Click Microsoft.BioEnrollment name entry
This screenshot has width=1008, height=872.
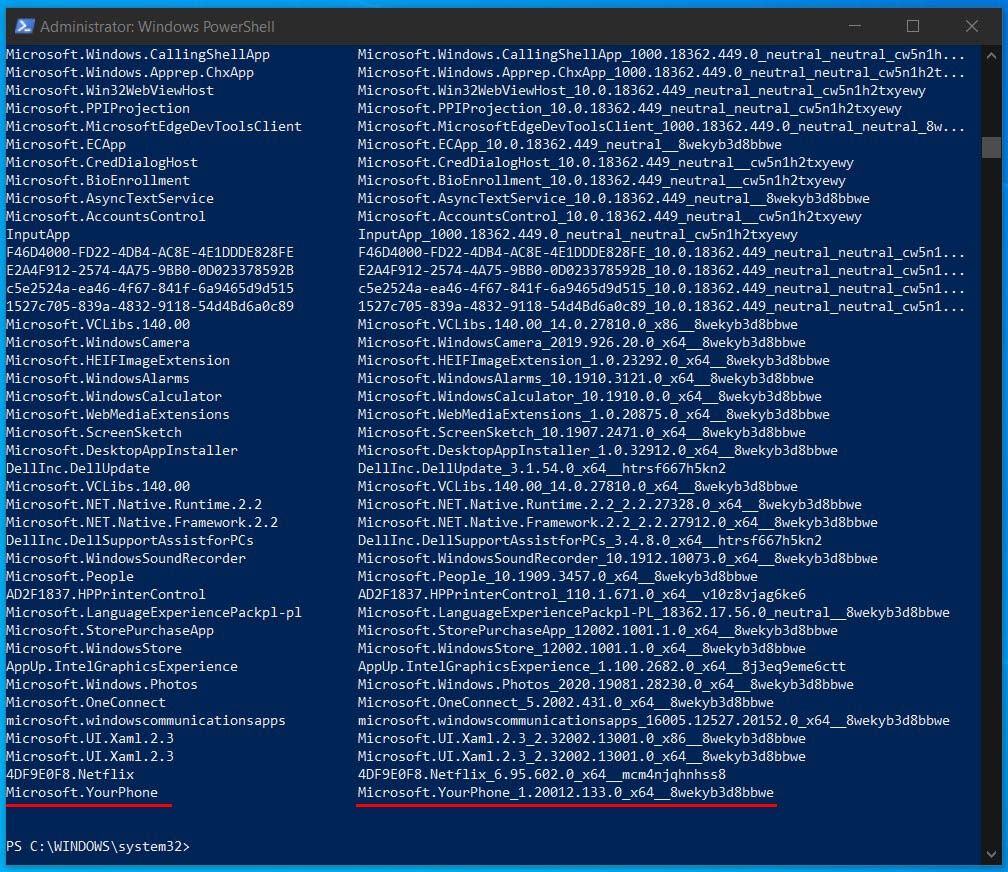tap(98, 180)
